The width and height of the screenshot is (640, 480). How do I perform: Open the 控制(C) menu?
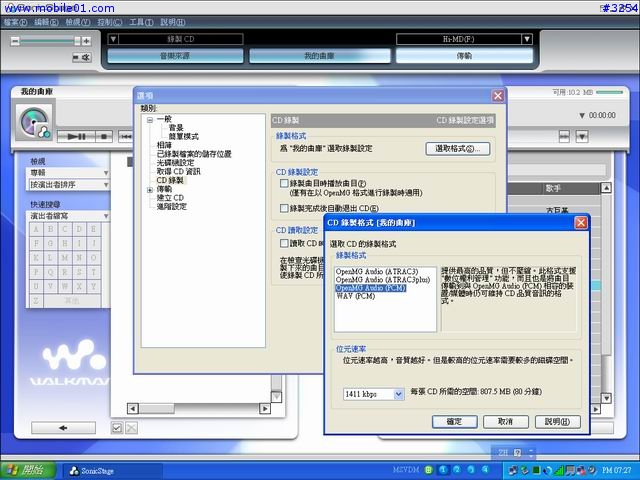pos(109,22)
